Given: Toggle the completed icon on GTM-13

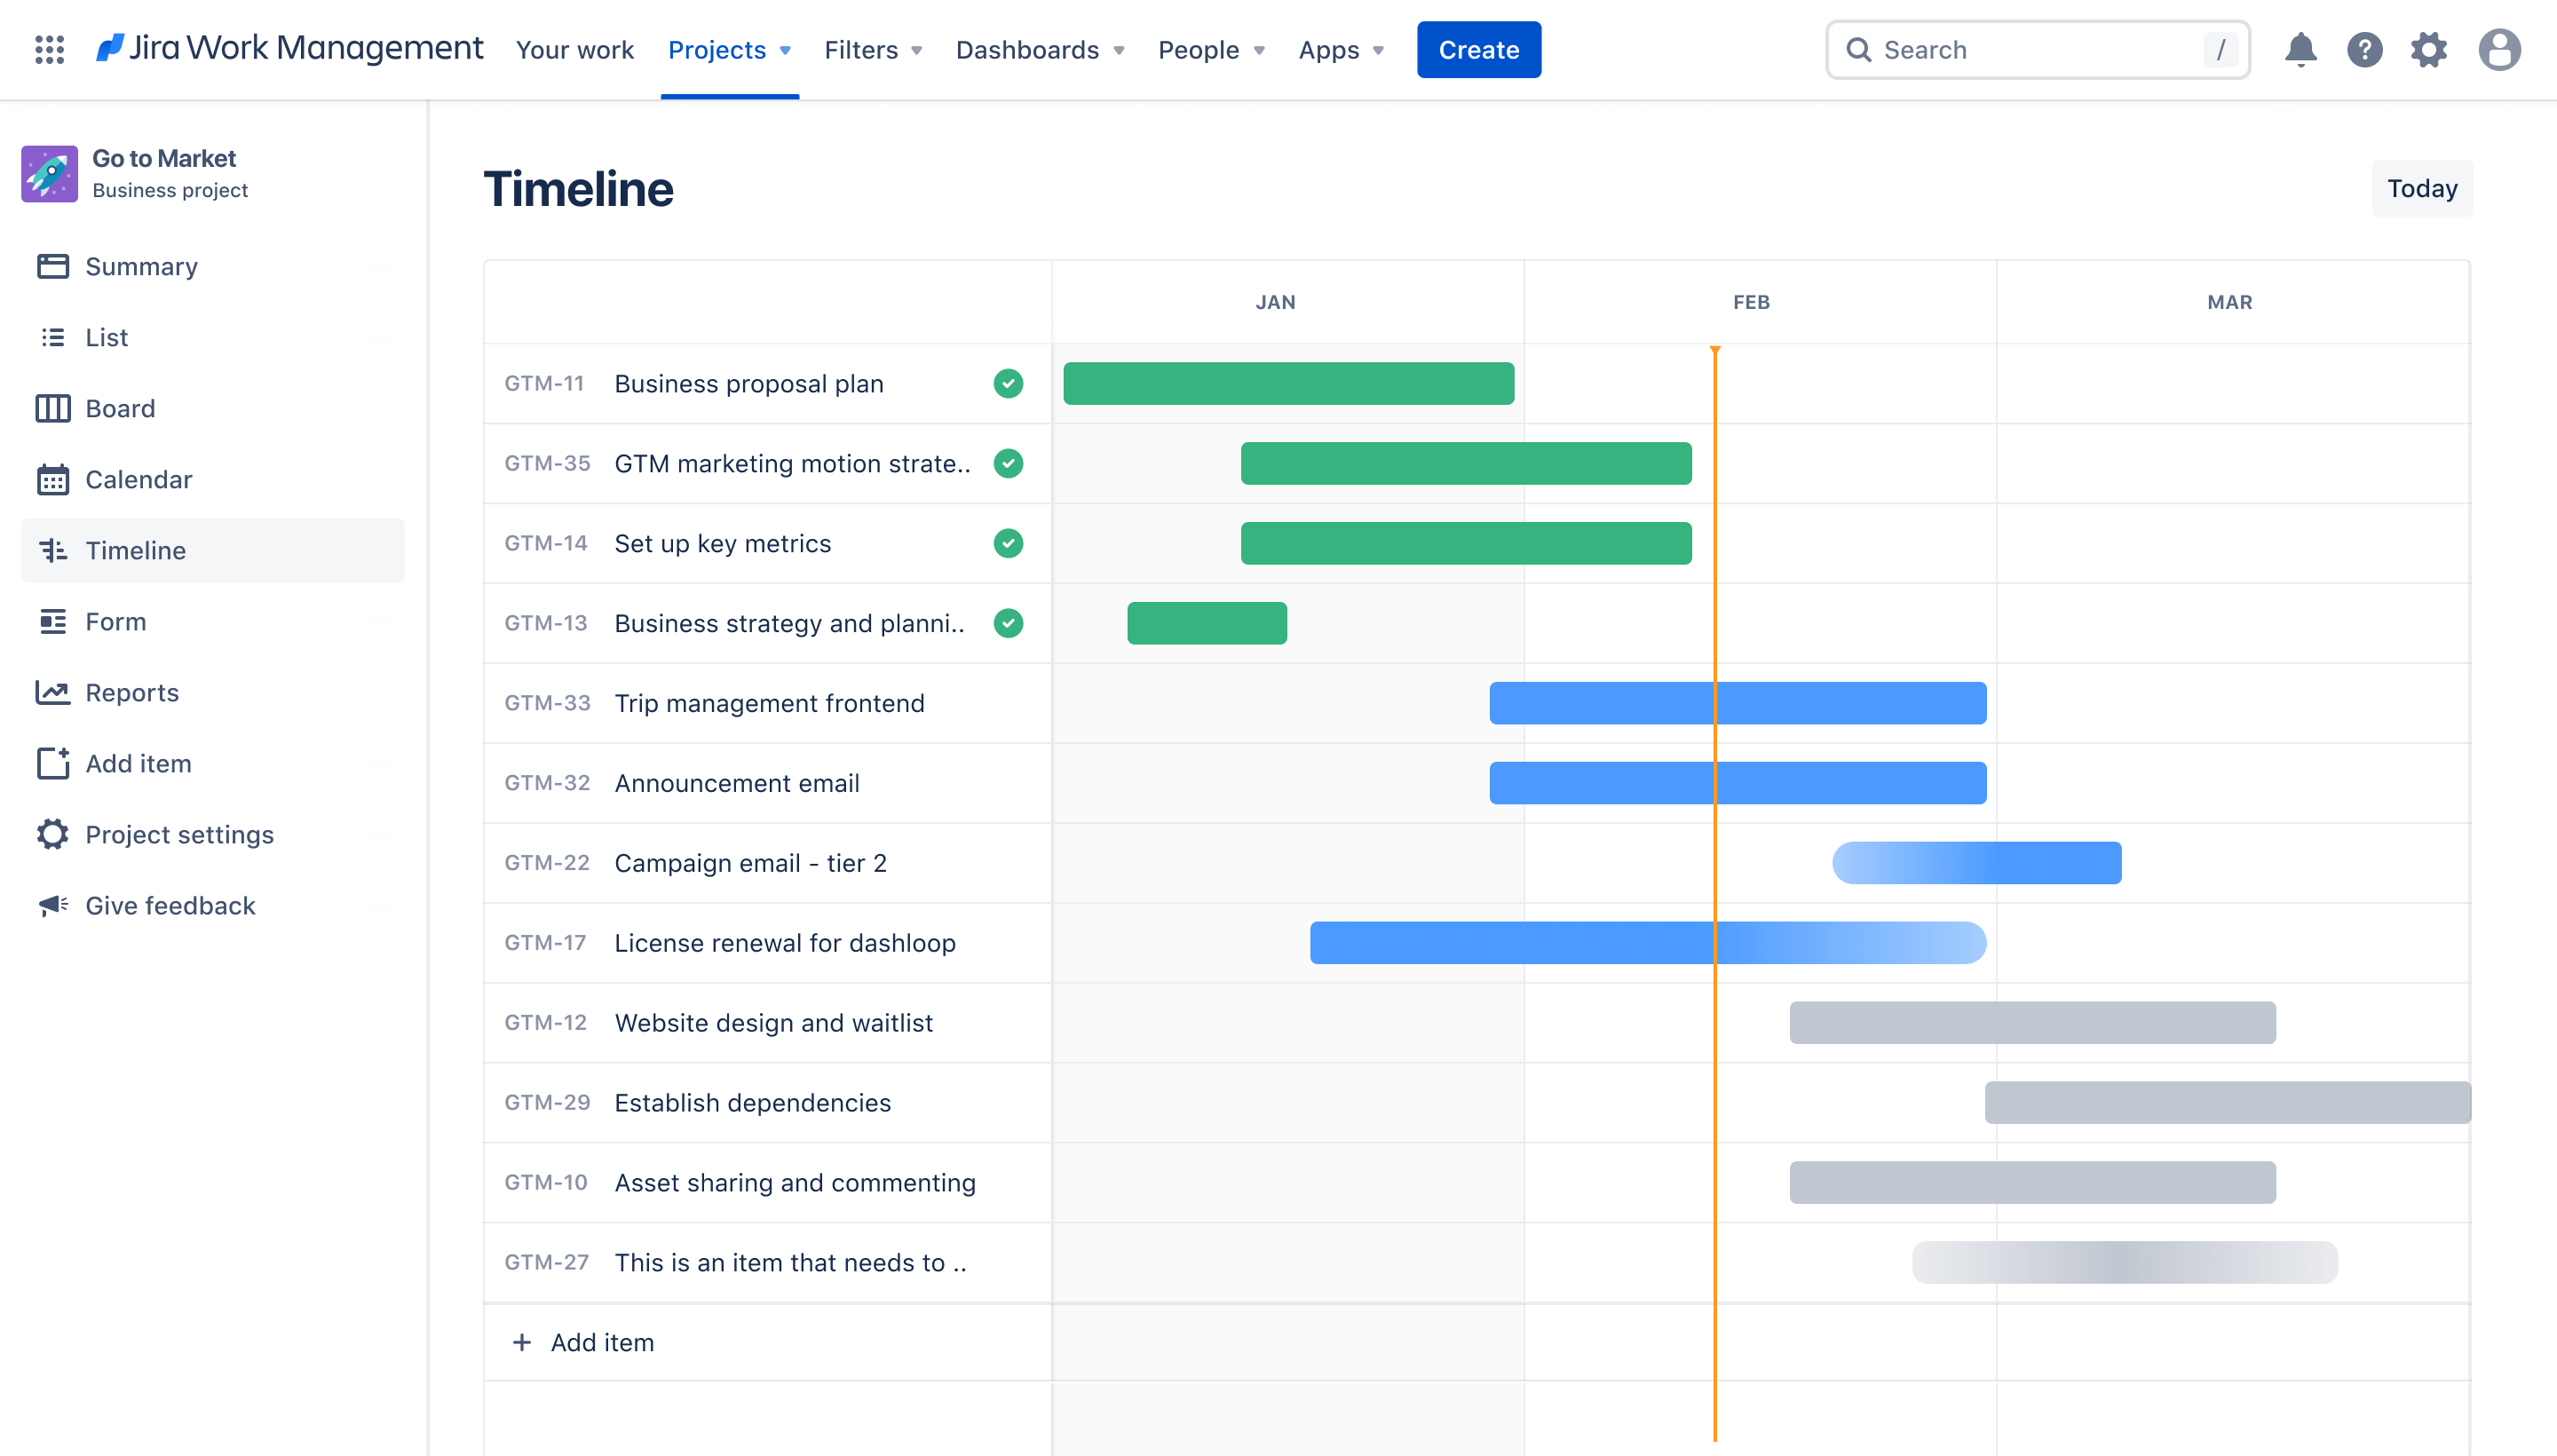Looking at the screenshot, I should point(1008,623).
